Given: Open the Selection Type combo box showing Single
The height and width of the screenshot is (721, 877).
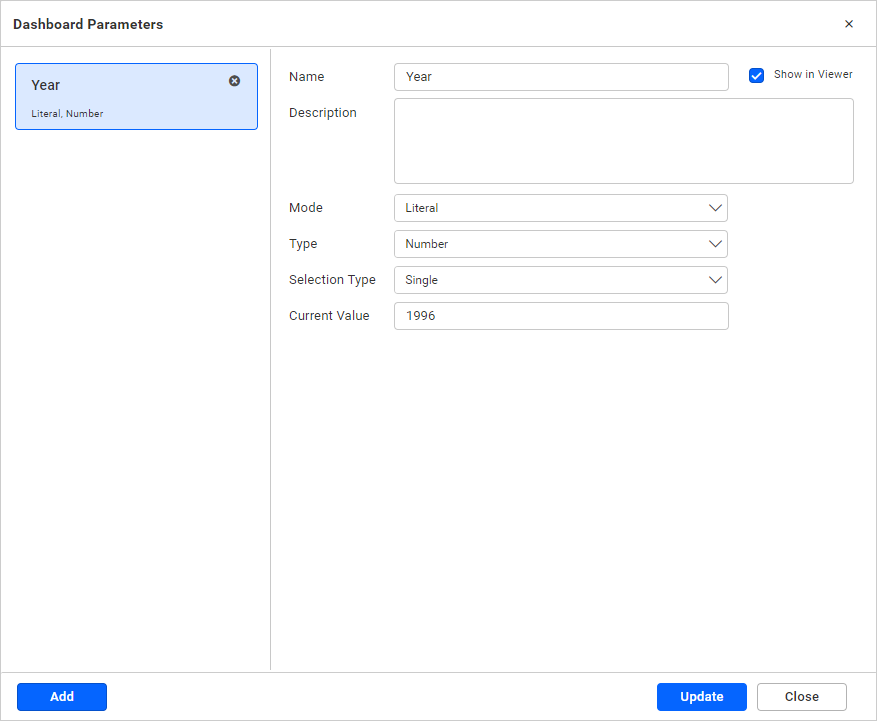Looking at the screenshot, I should 560,279.
